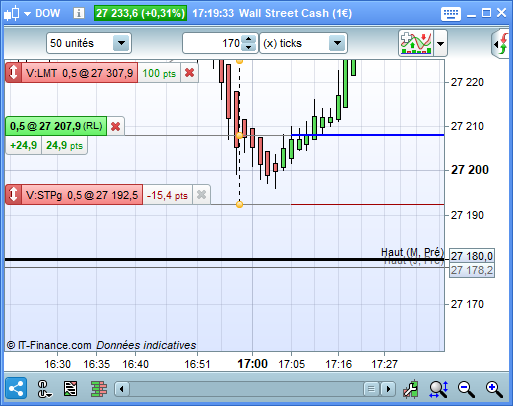Select the V:STPg 0,5 @ 27 192,5 stop label
Screen dimensions: 513x406
(x=82, y=195)
